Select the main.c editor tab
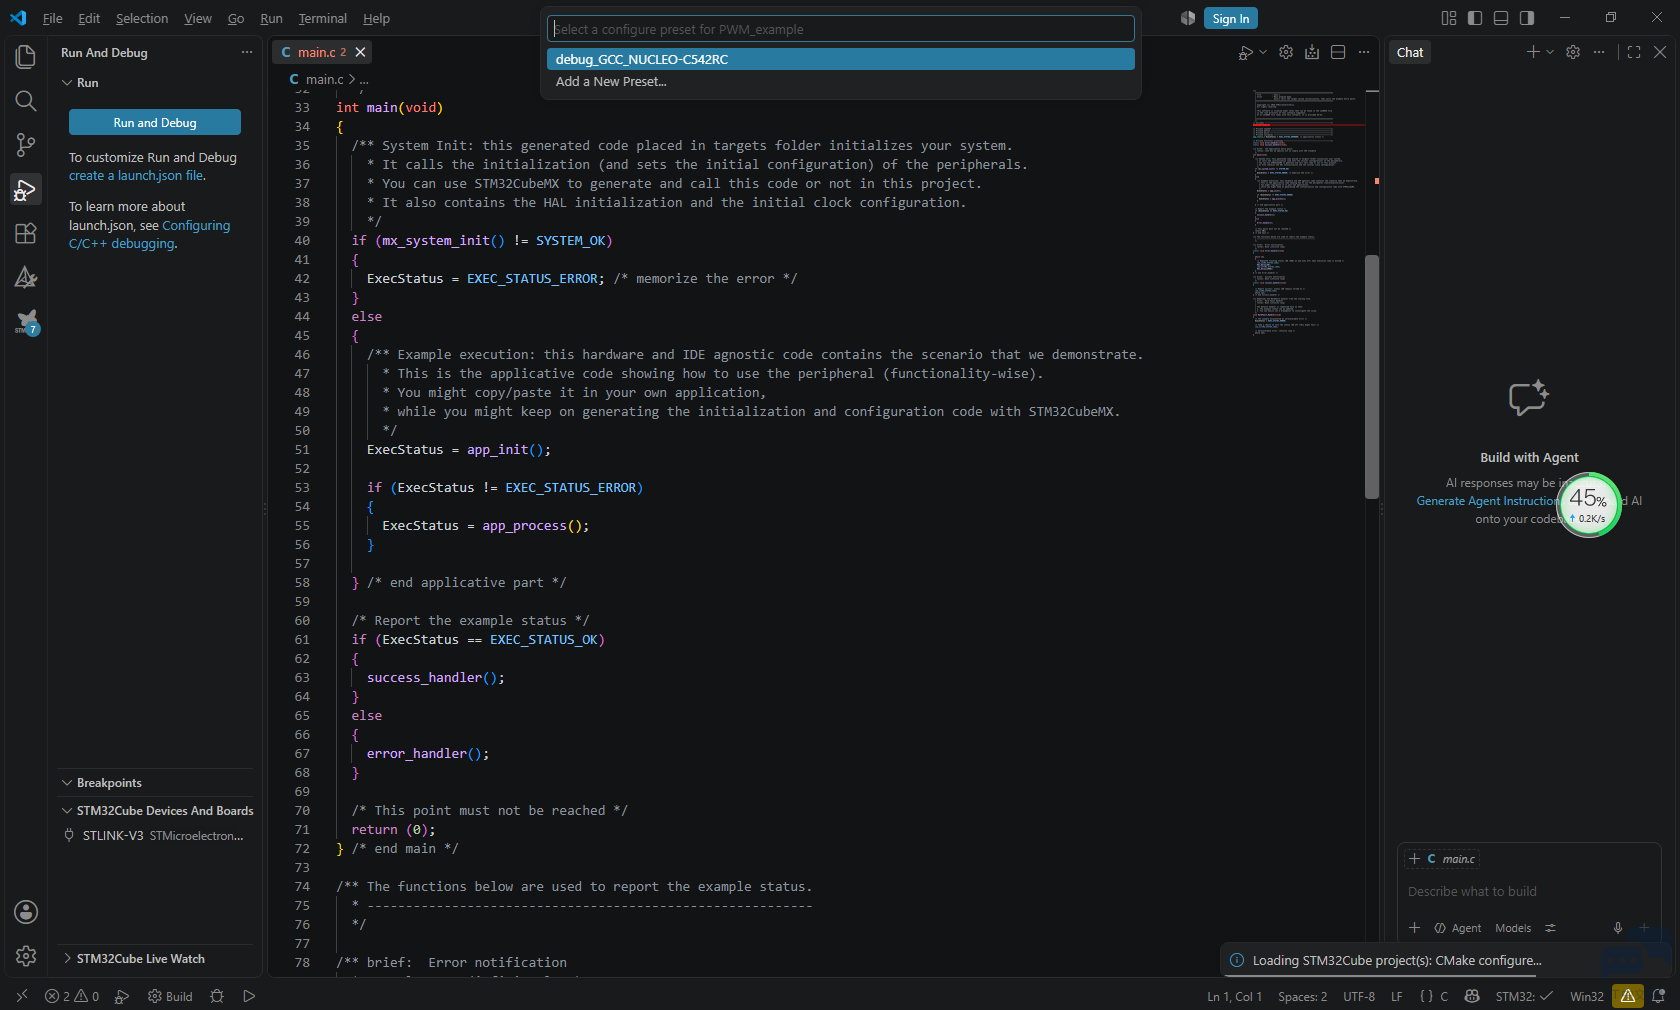 click(x=322, y=52)
